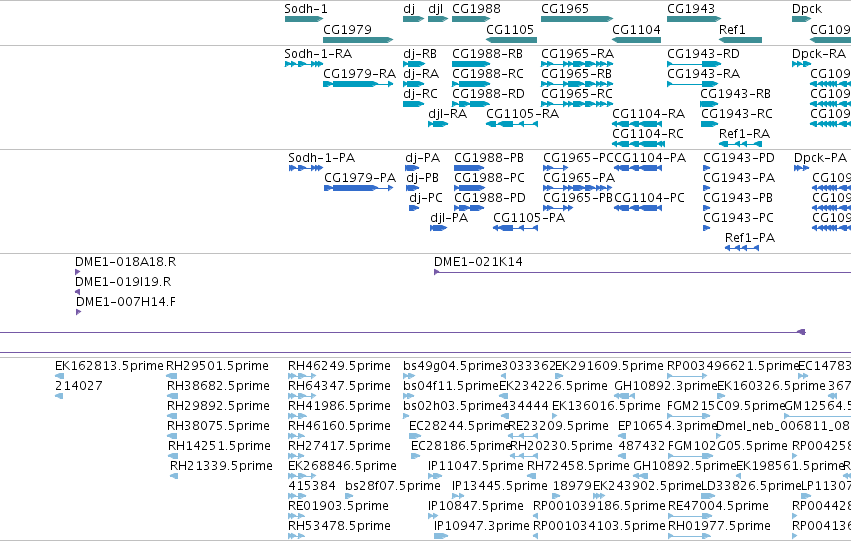Select the Ref1 gene bar
This screenshot has height=541, width=851.
point(740,40)
